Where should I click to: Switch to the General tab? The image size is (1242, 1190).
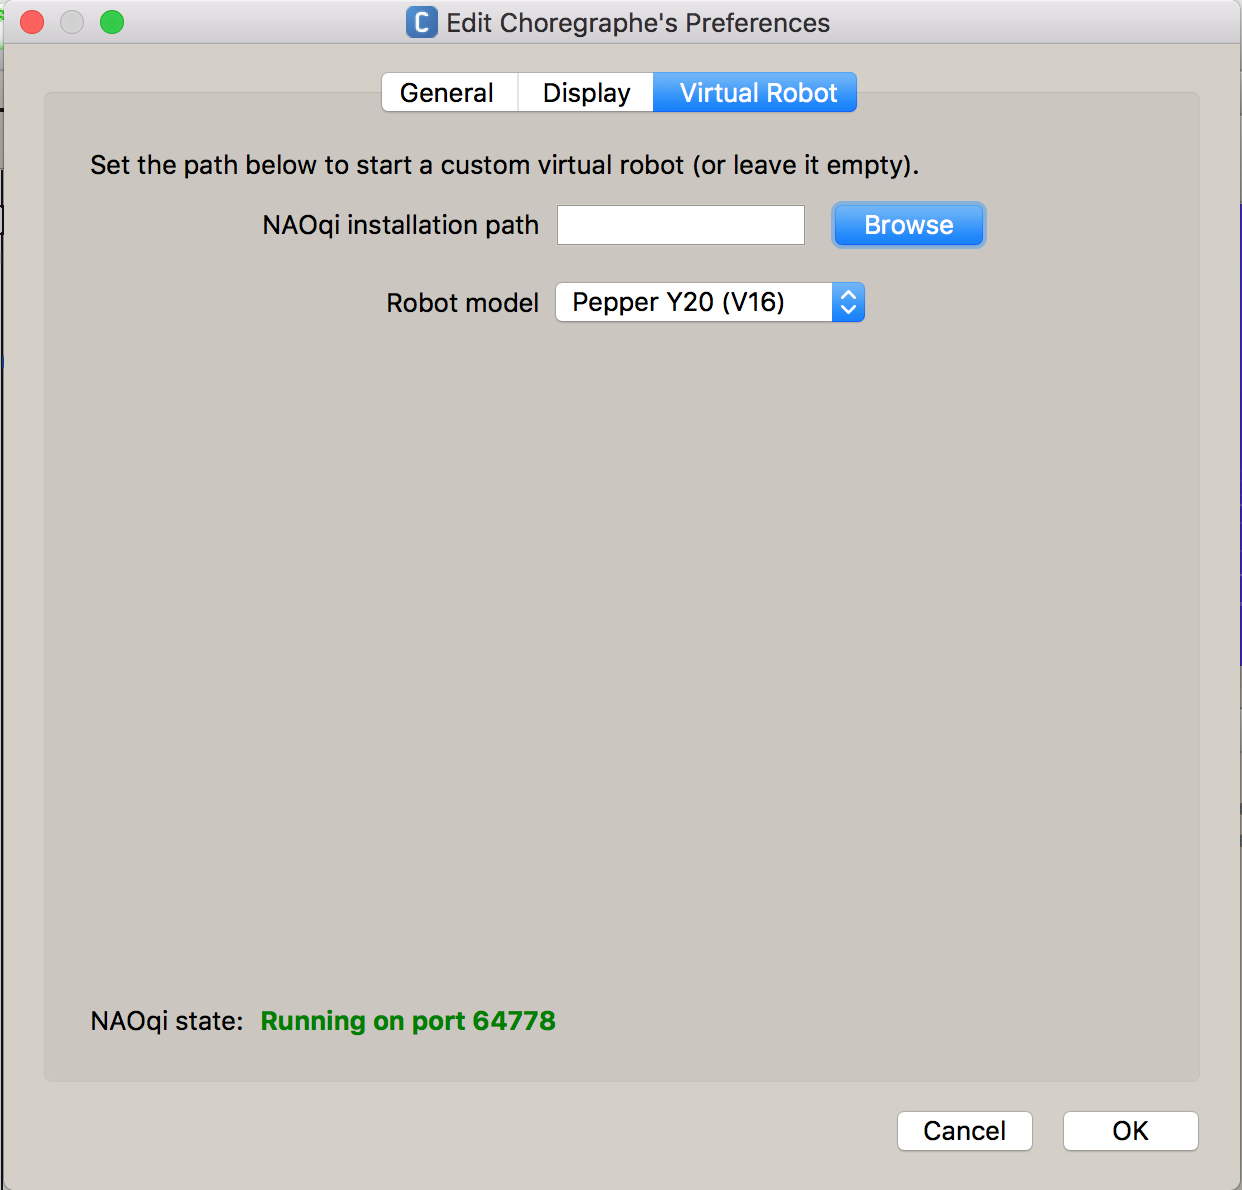tap(447, 93)
